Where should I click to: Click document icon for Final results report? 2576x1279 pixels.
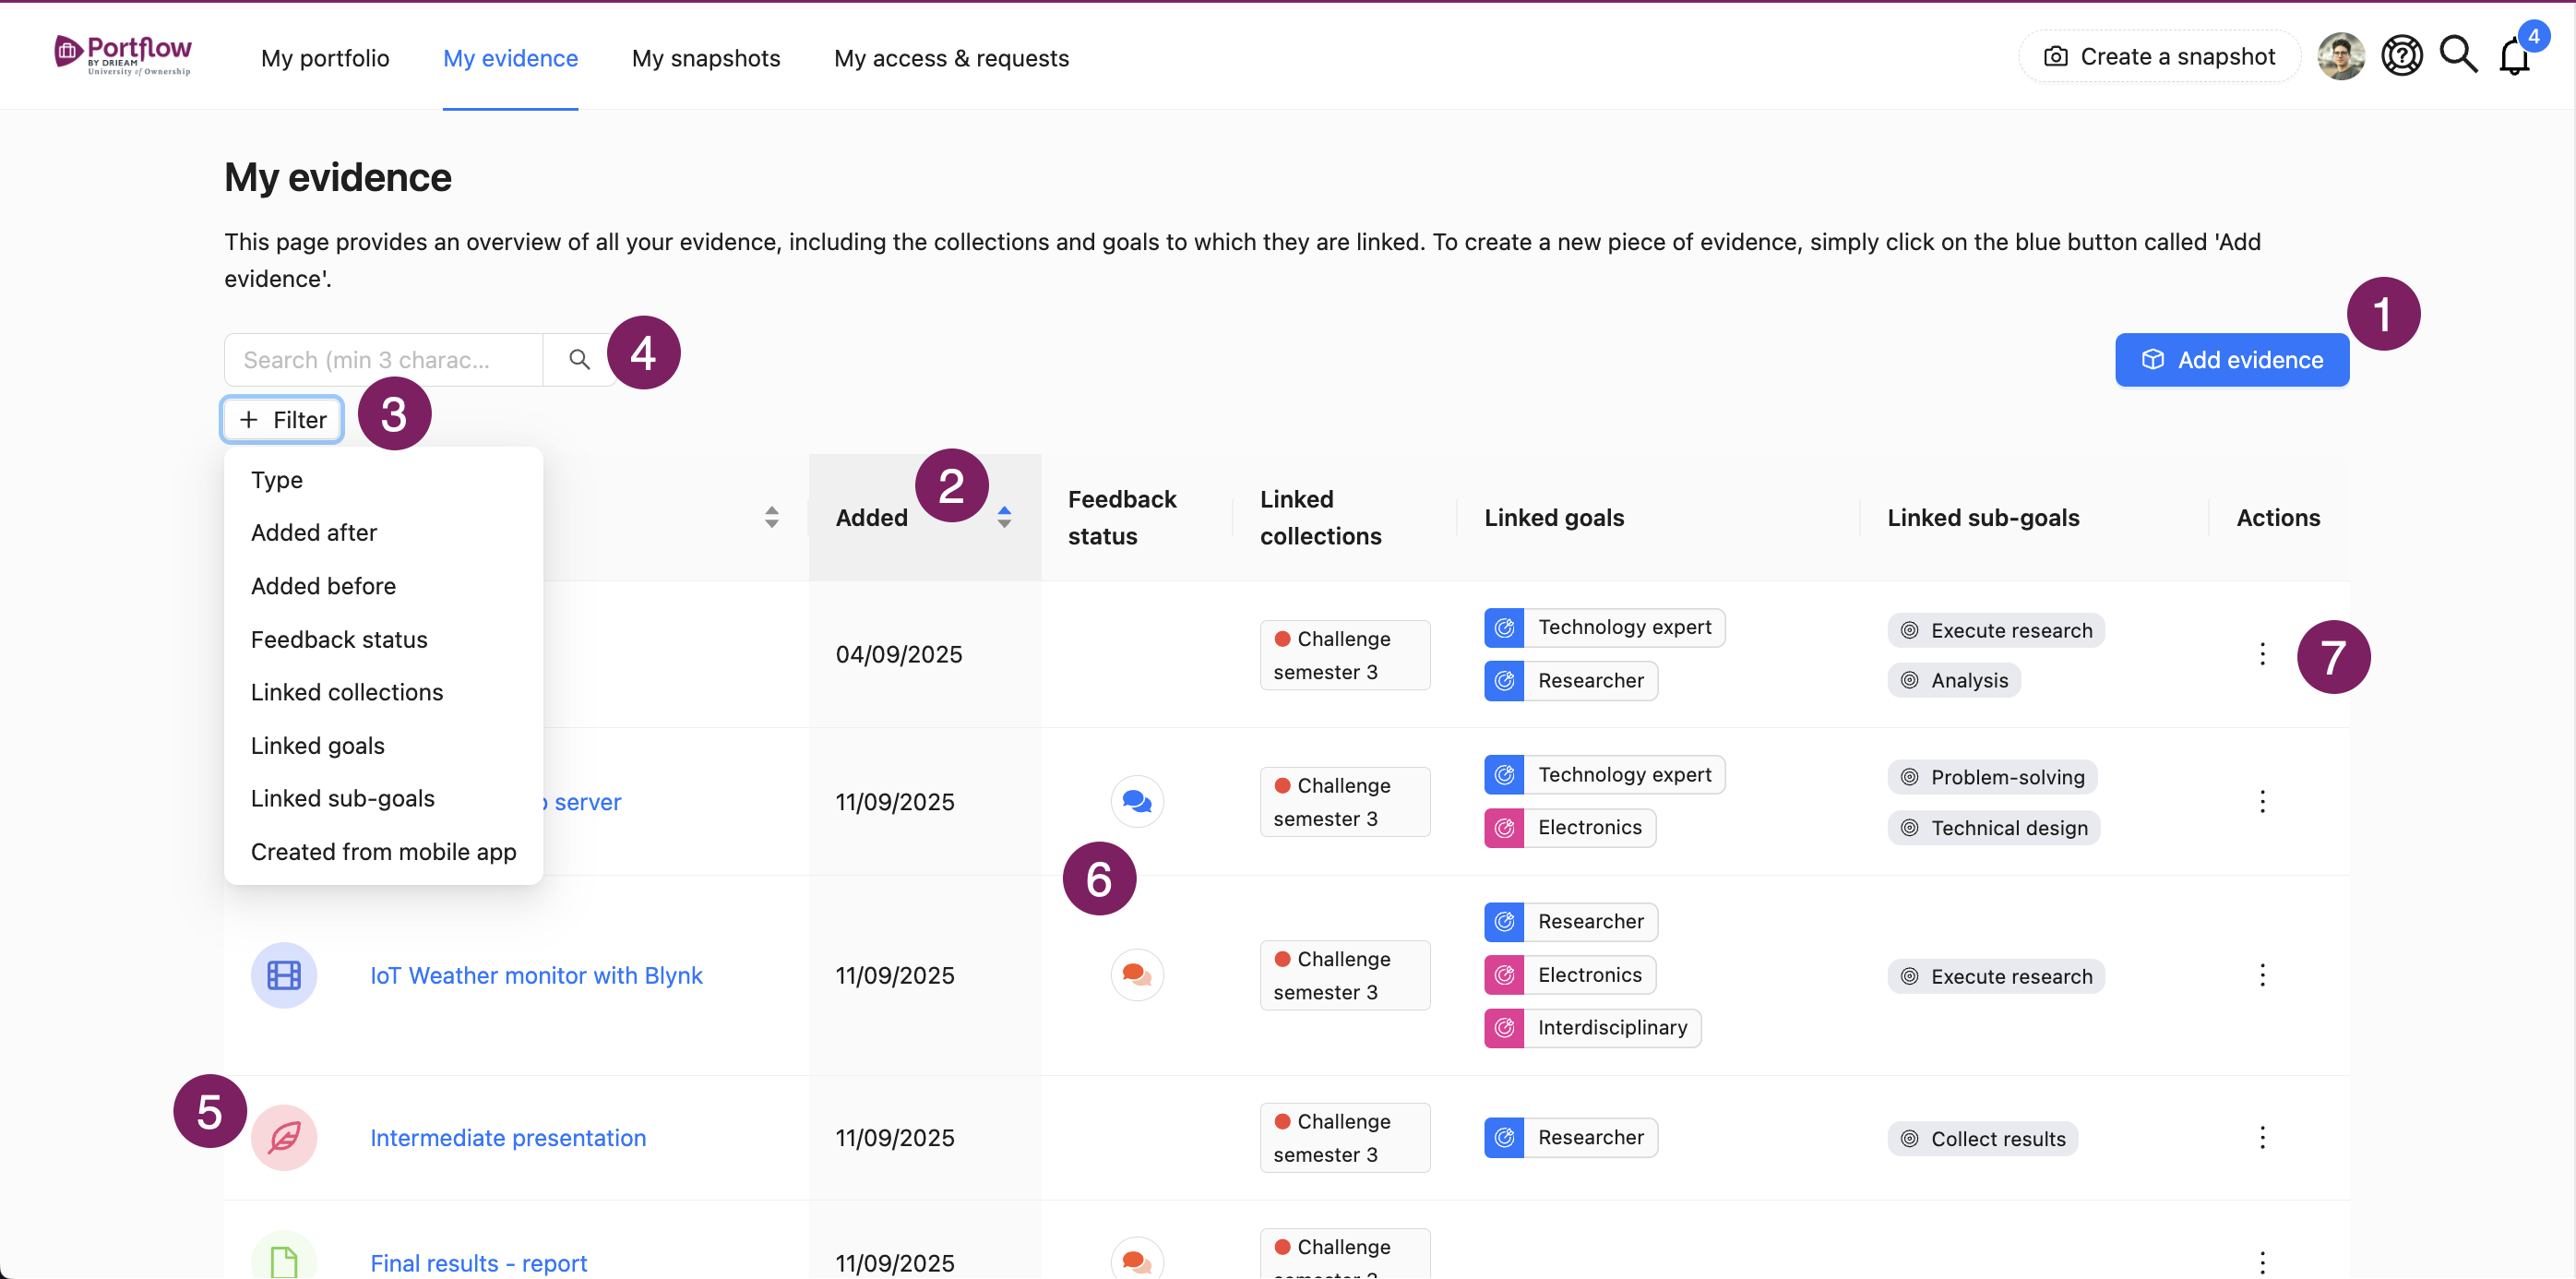(x=284, y=1258)
